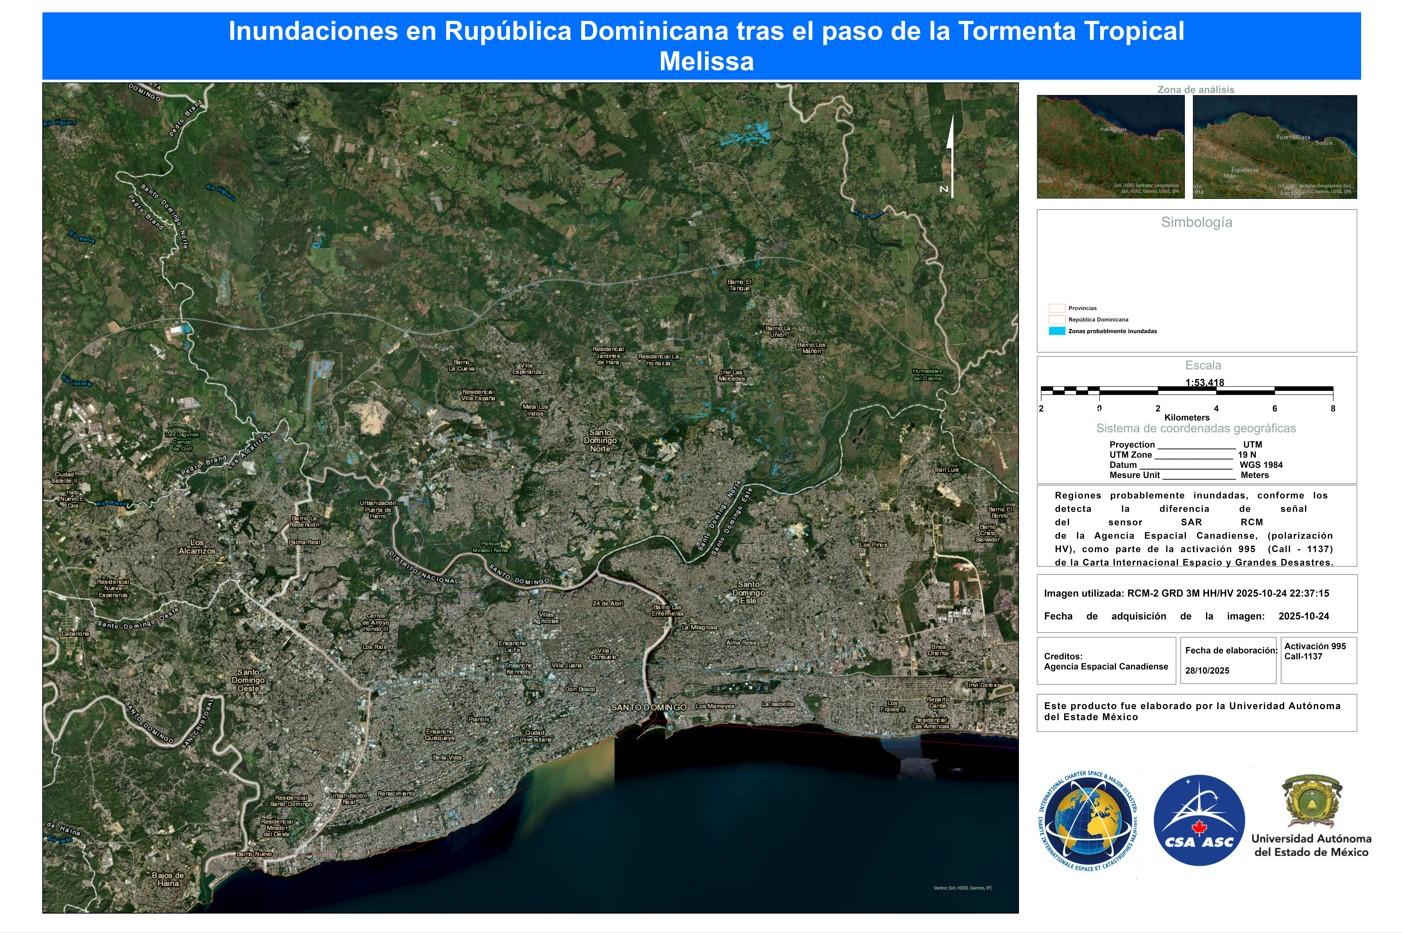Click the República Dominicana legend symbol box
Viewport: 1402px width, 933px height.
click(x=1056, y=319)
